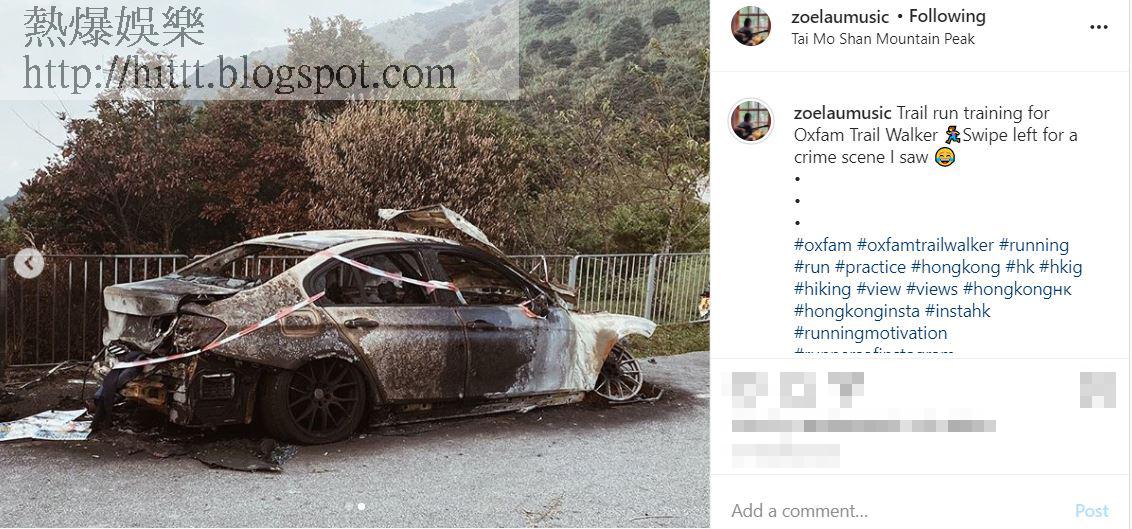The height and width of the screenshot is (529, 1132).
Task: Go to previous photo with left arrow
Action: 28,264
